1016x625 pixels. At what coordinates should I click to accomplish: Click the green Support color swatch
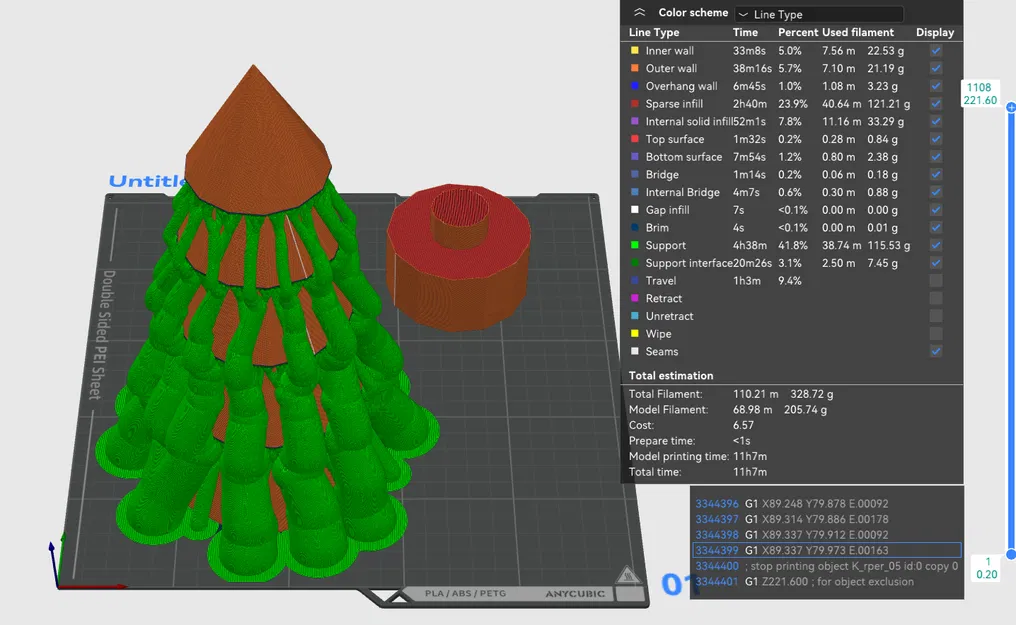click(634, 245)
